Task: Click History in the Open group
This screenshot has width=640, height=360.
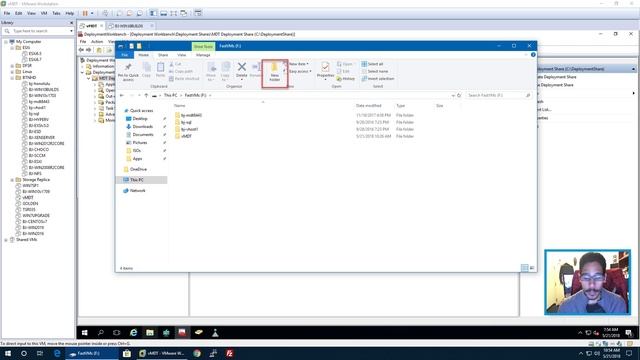Action: (x=345, y=79)
